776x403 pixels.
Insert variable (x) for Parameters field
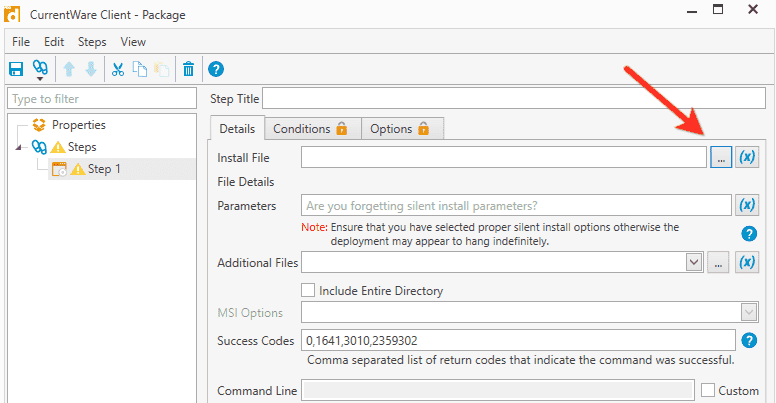[x=747, y=205]
